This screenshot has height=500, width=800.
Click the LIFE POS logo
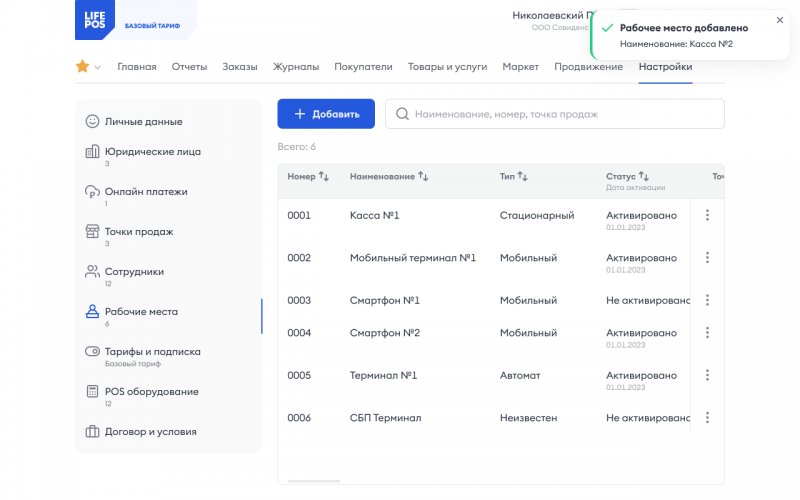click(96, 20)
